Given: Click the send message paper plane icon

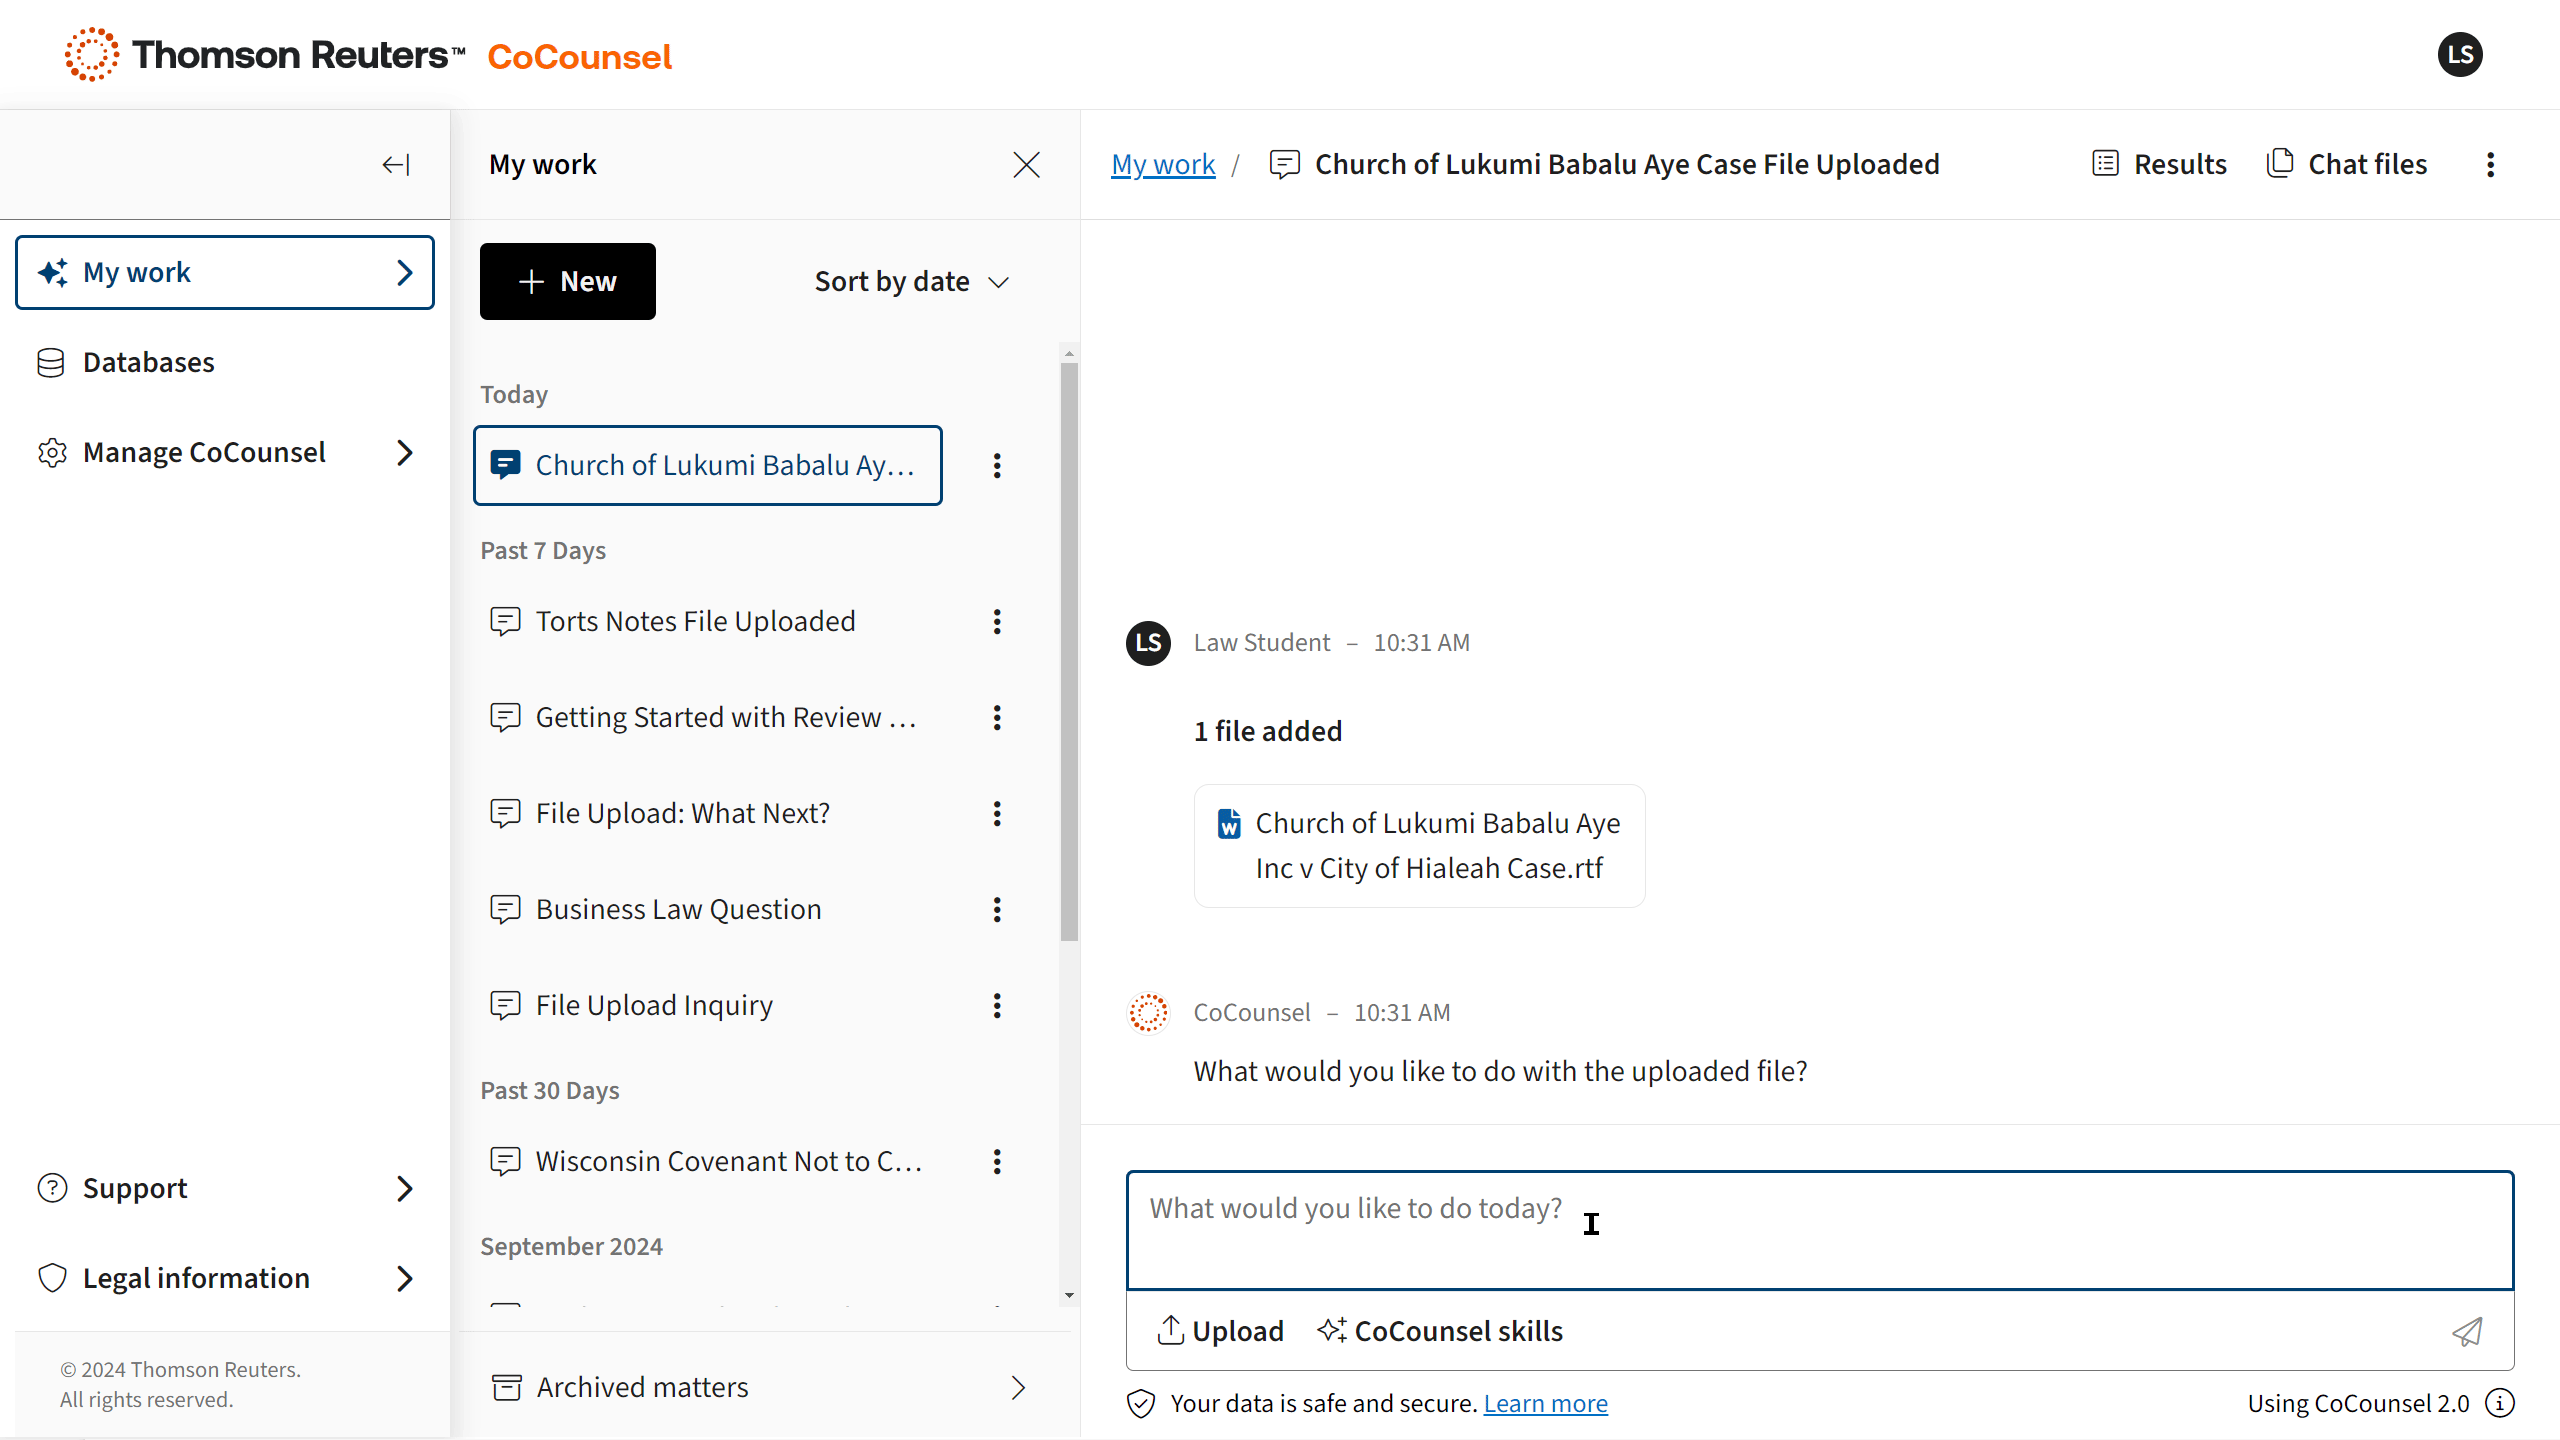Looking at the screenshot, I should coord(2467,1331).
